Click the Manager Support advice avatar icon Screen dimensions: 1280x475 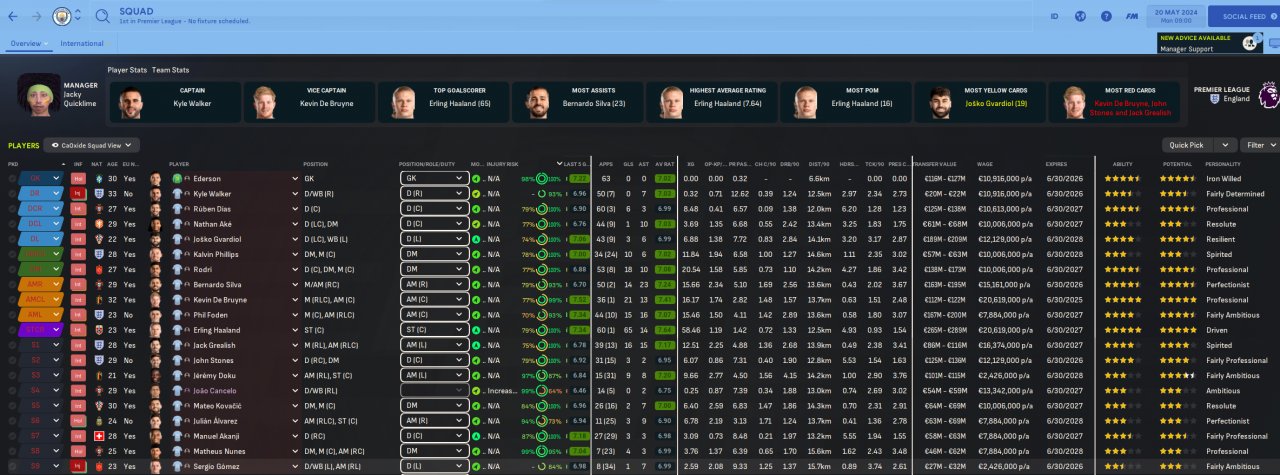1252,43
